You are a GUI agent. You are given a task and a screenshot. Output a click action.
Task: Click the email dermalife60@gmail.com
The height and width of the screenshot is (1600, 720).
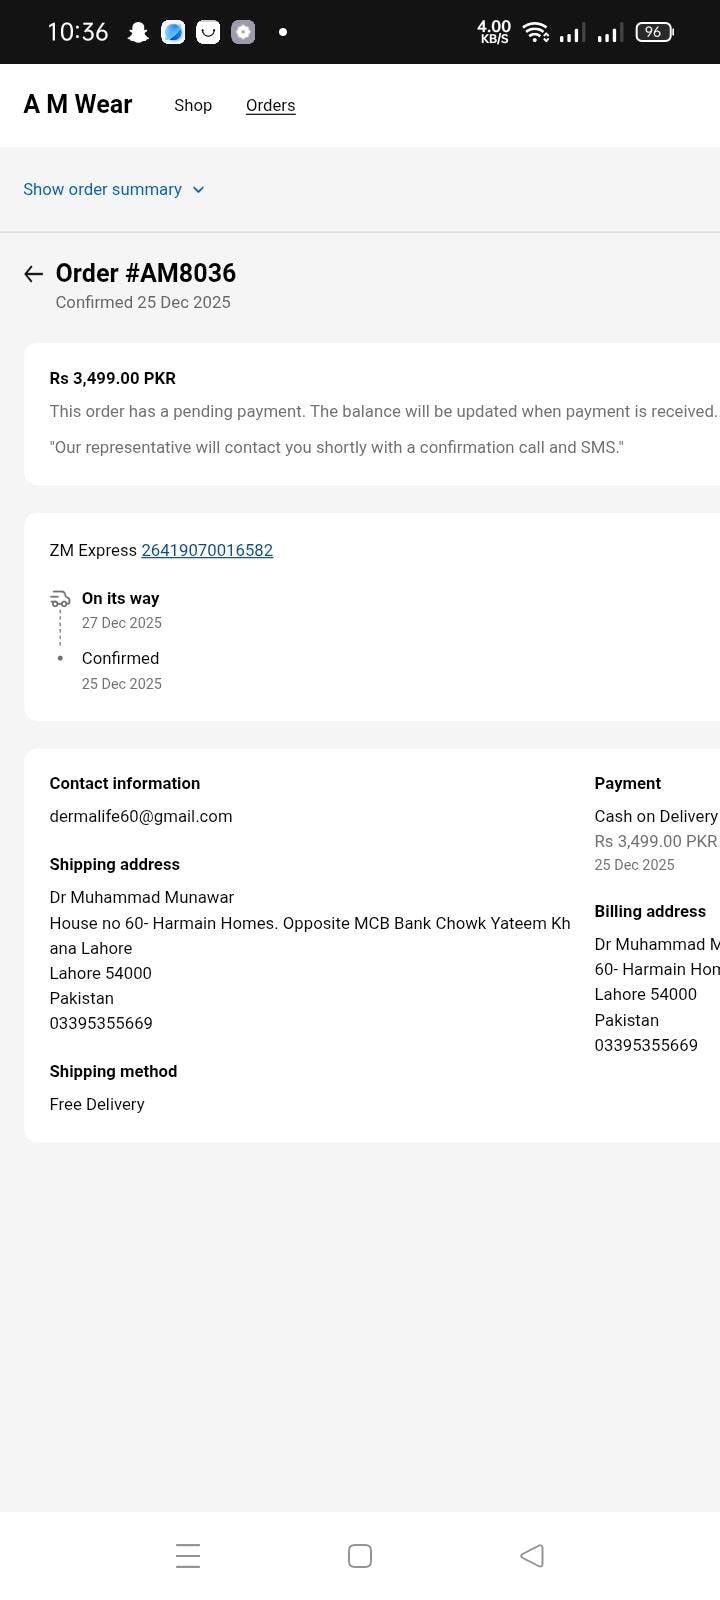coord(141,816)
